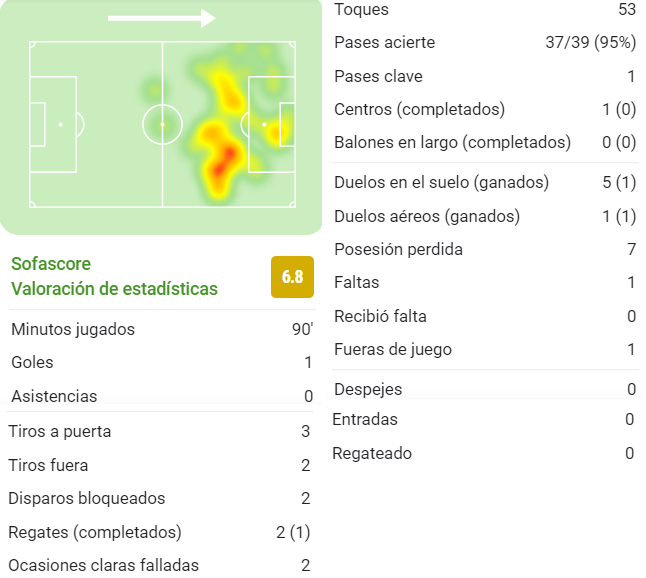The height and width of the screenshot is (578, 646).
Task: Click Duelos en el suelo (ganados) label
Action: (x=441, y=182)
